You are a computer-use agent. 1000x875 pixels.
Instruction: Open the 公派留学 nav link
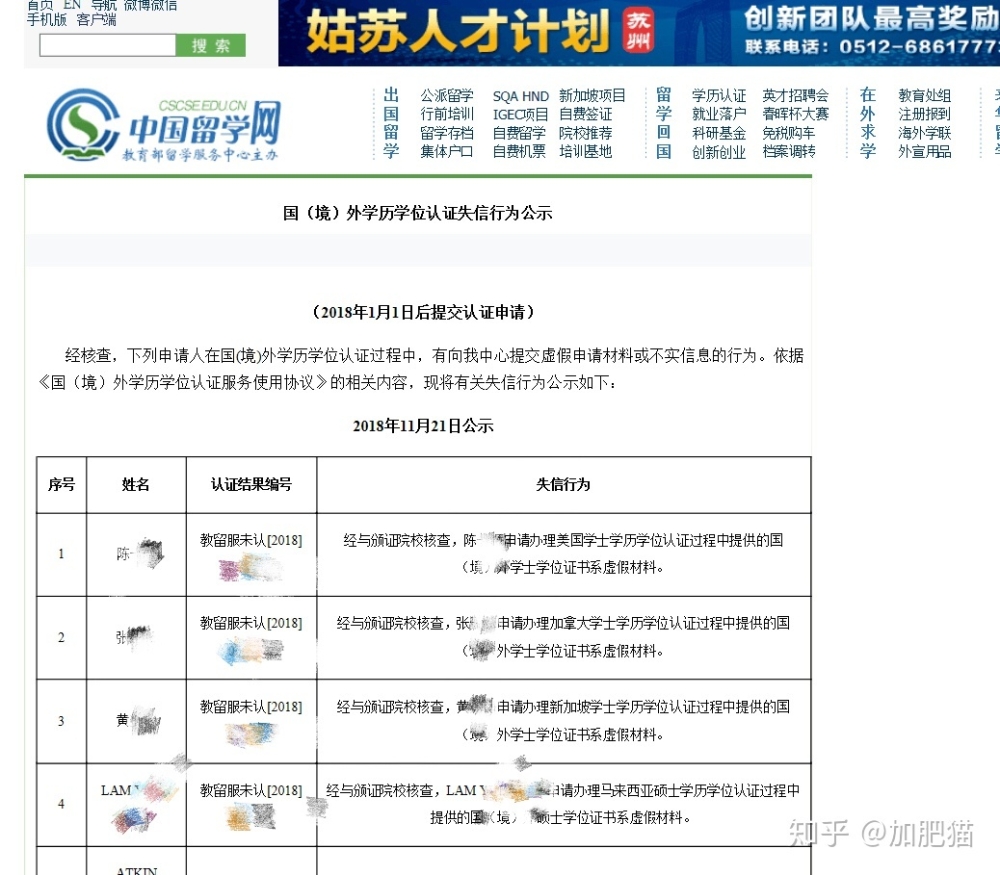[x=446, y=96]
